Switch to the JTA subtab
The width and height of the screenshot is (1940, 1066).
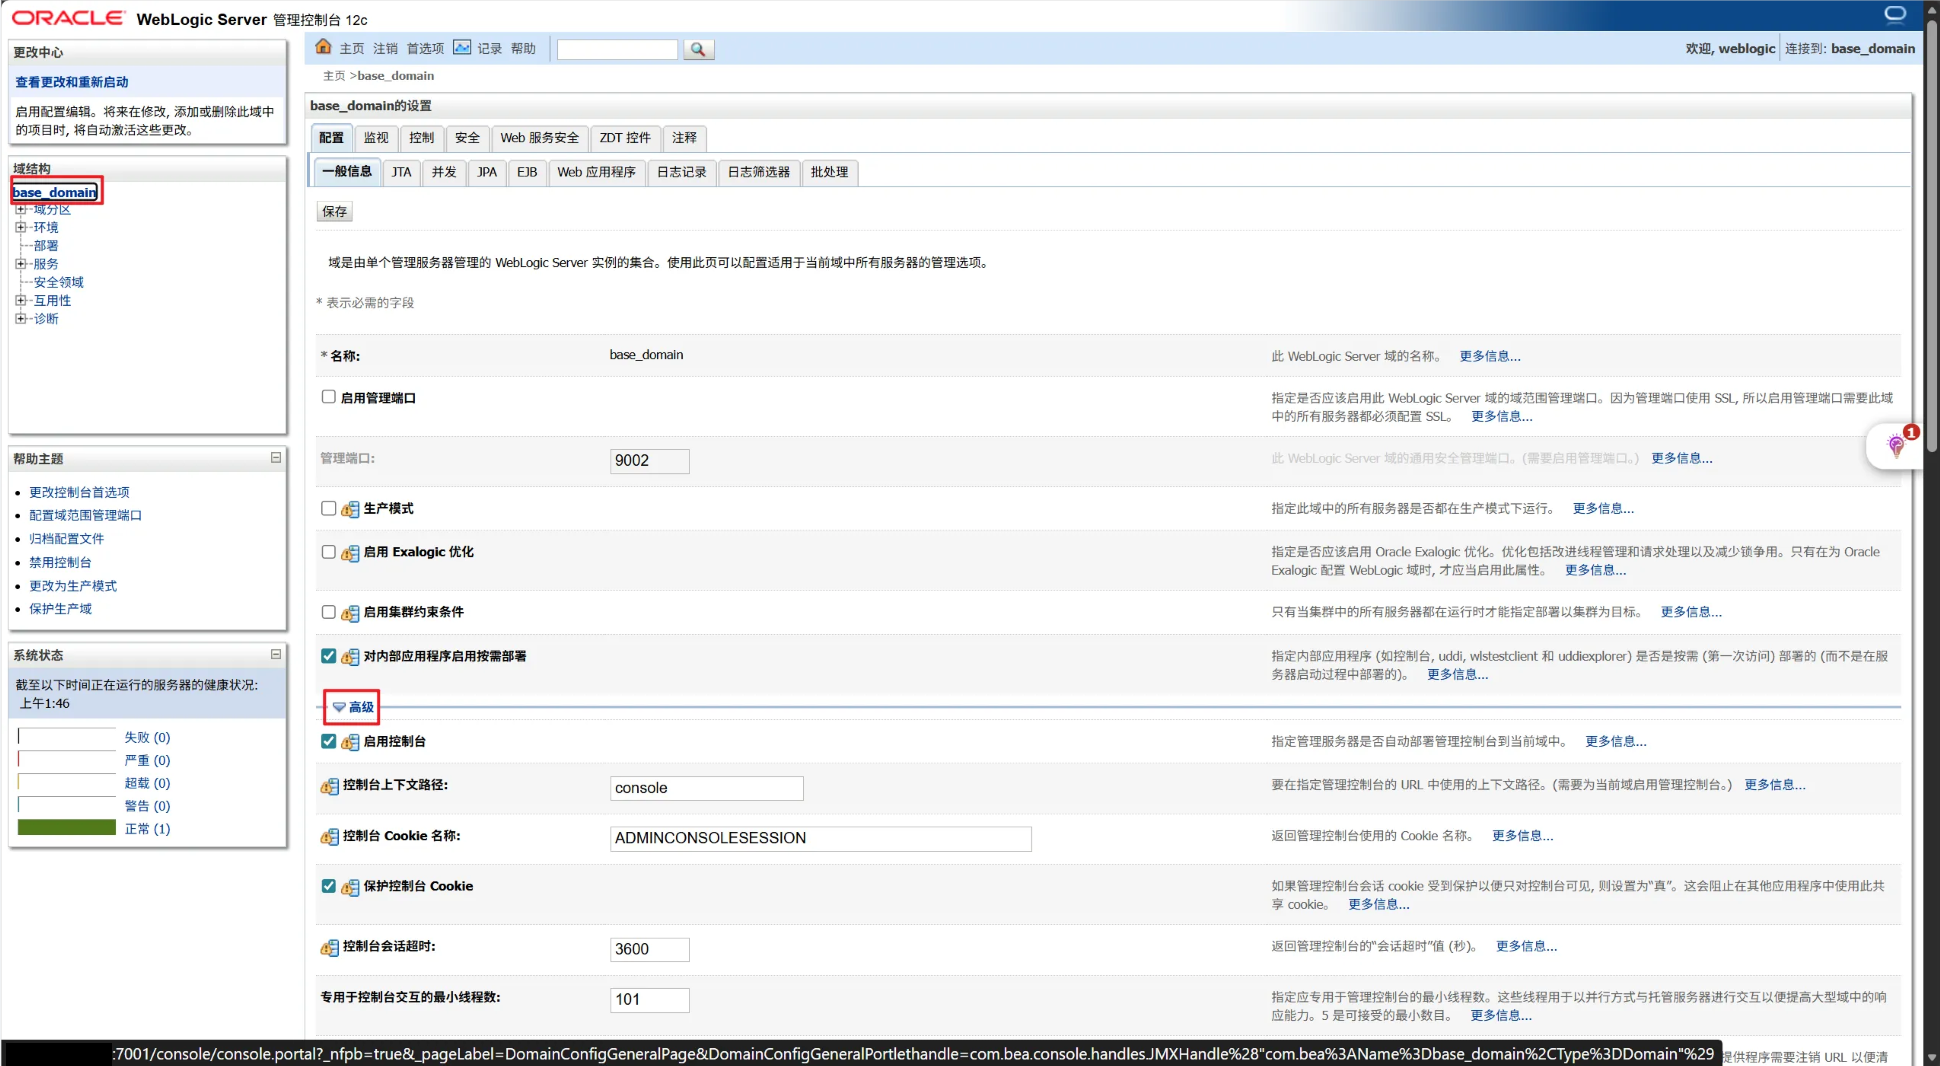401,172
